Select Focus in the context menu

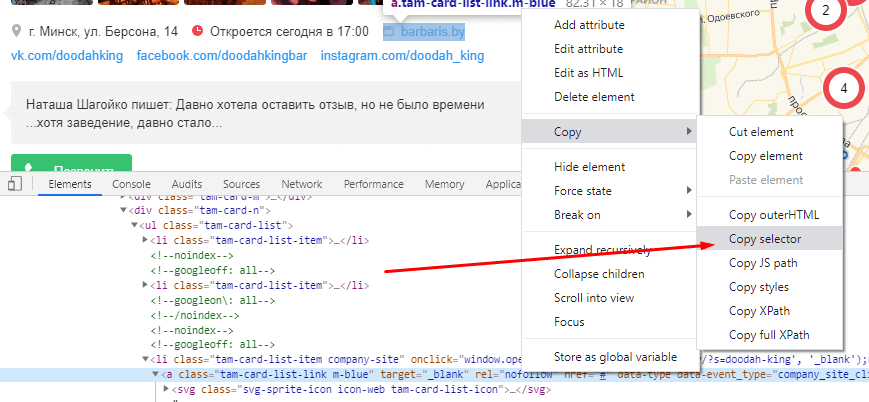[611, 322]
